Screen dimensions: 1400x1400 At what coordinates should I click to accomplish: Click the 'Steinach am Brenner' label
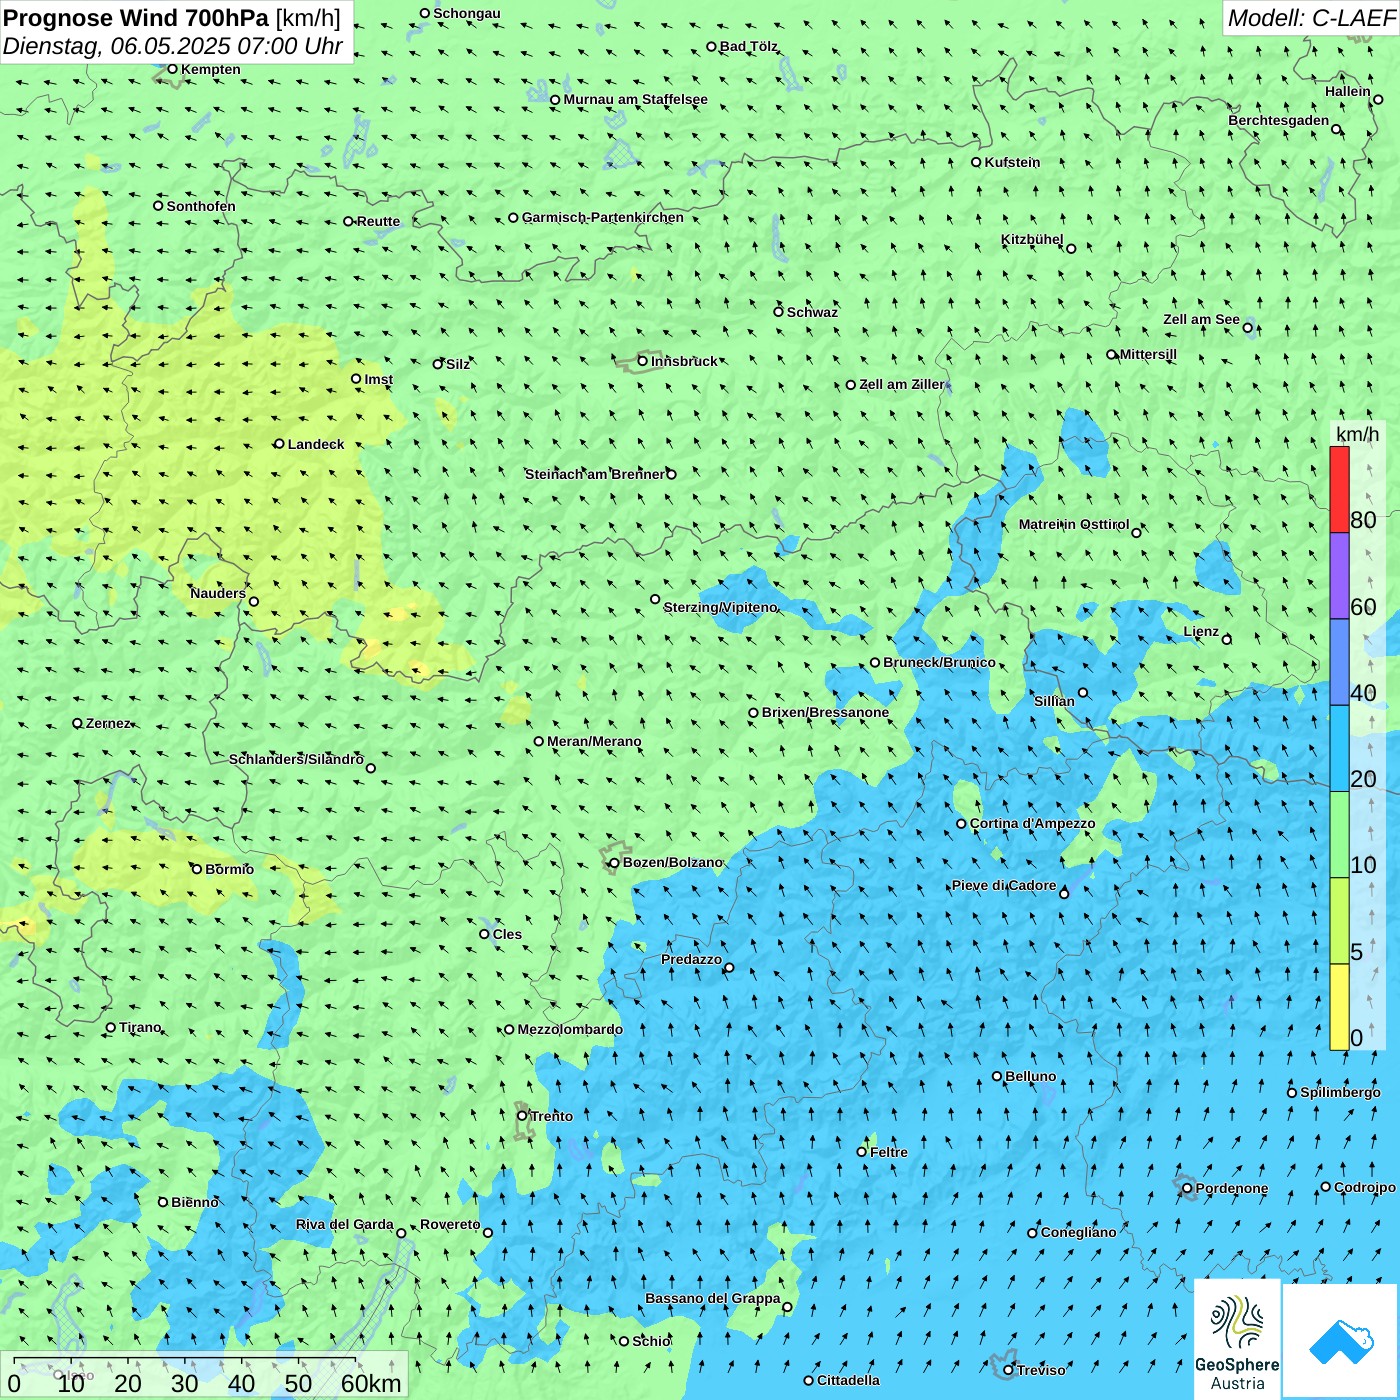[x=595, y=474]
